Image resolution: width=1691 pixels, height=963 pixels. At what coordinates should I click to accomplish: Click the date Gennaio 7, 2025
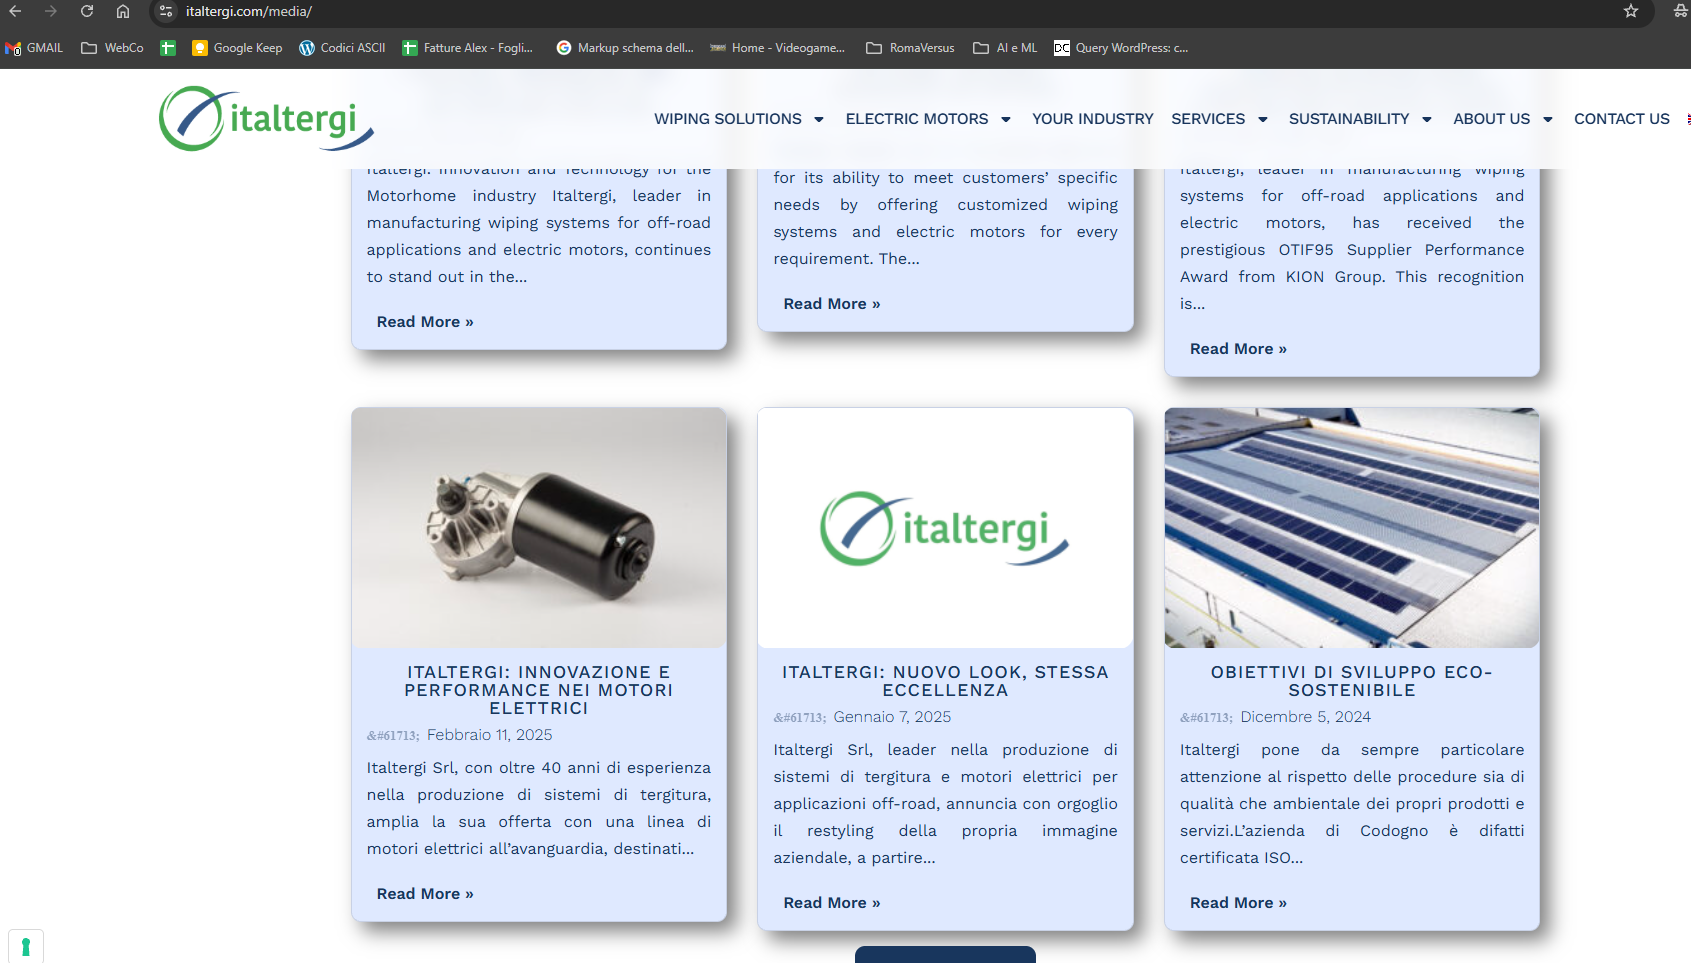[892, 717]
